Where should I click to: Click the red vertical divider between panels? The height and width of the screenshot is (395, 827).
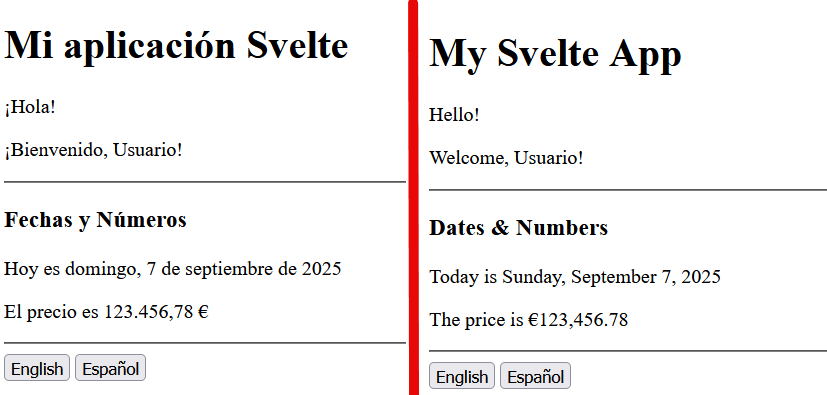click(414, 197)
